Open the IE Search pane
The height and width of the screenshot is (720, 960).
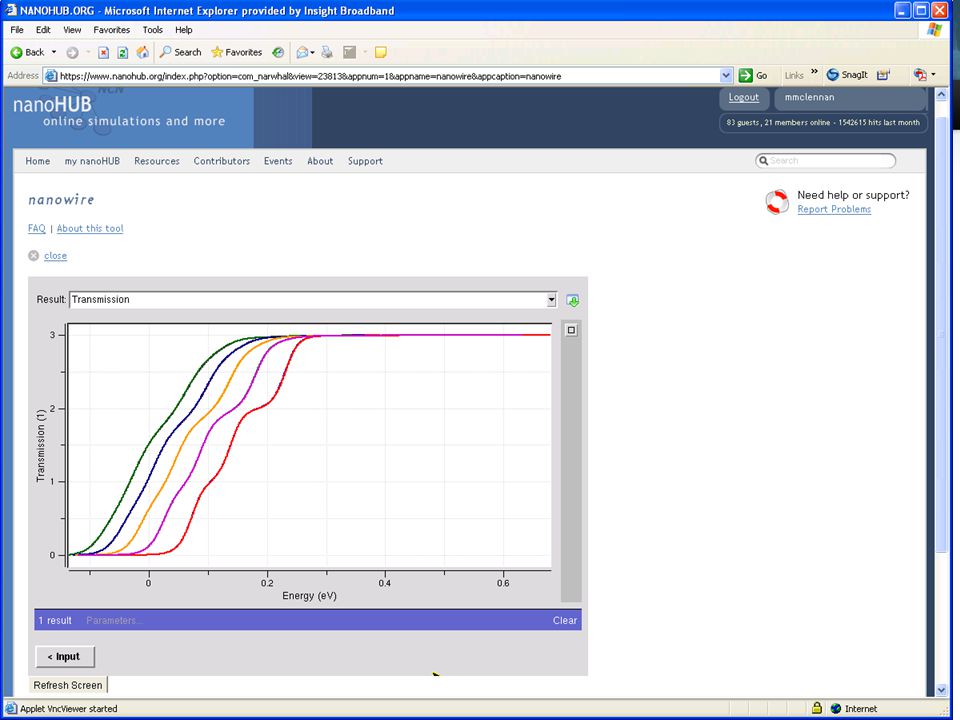coord(181,53)
